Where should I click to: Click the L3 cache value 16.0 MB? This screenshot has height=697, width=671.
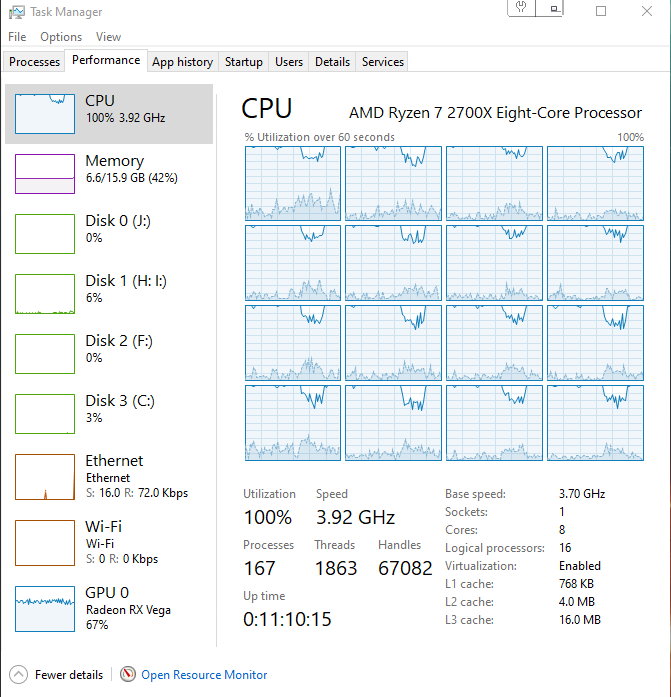click(580, 620)
